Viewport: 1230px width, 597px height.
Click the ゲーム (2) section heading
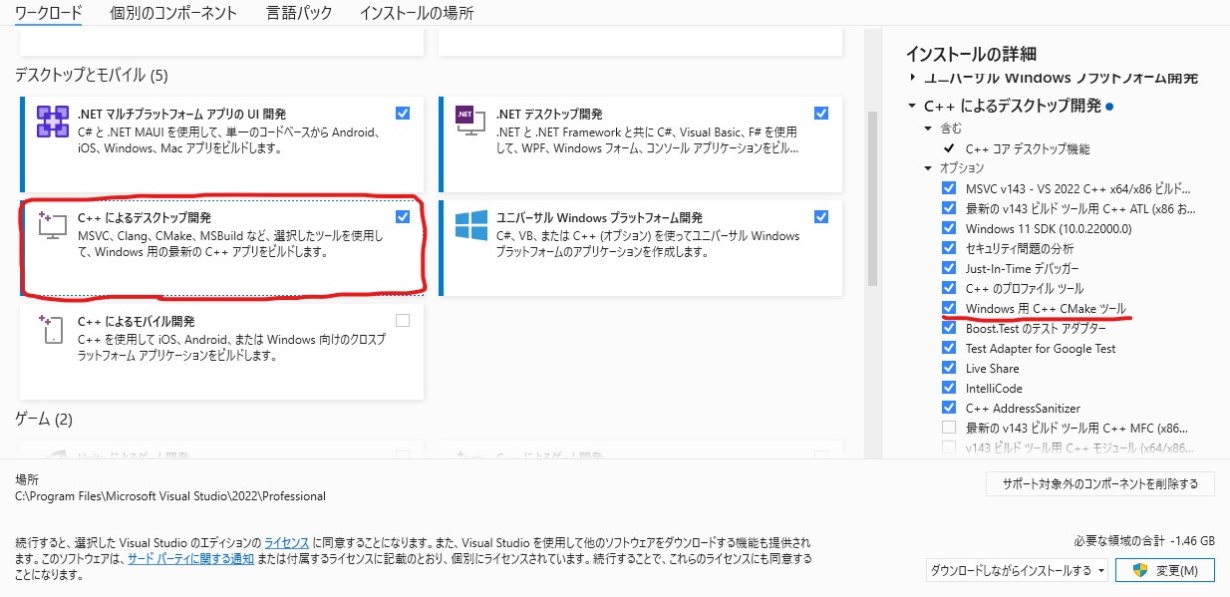tap(43, 418)
